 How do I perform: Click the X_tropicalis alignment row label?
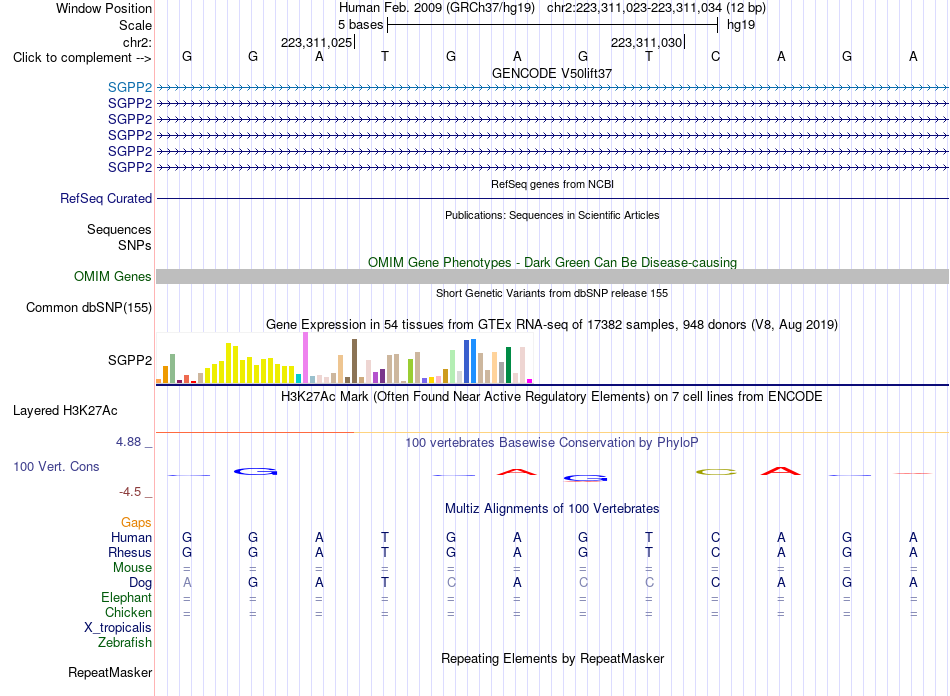118,628
